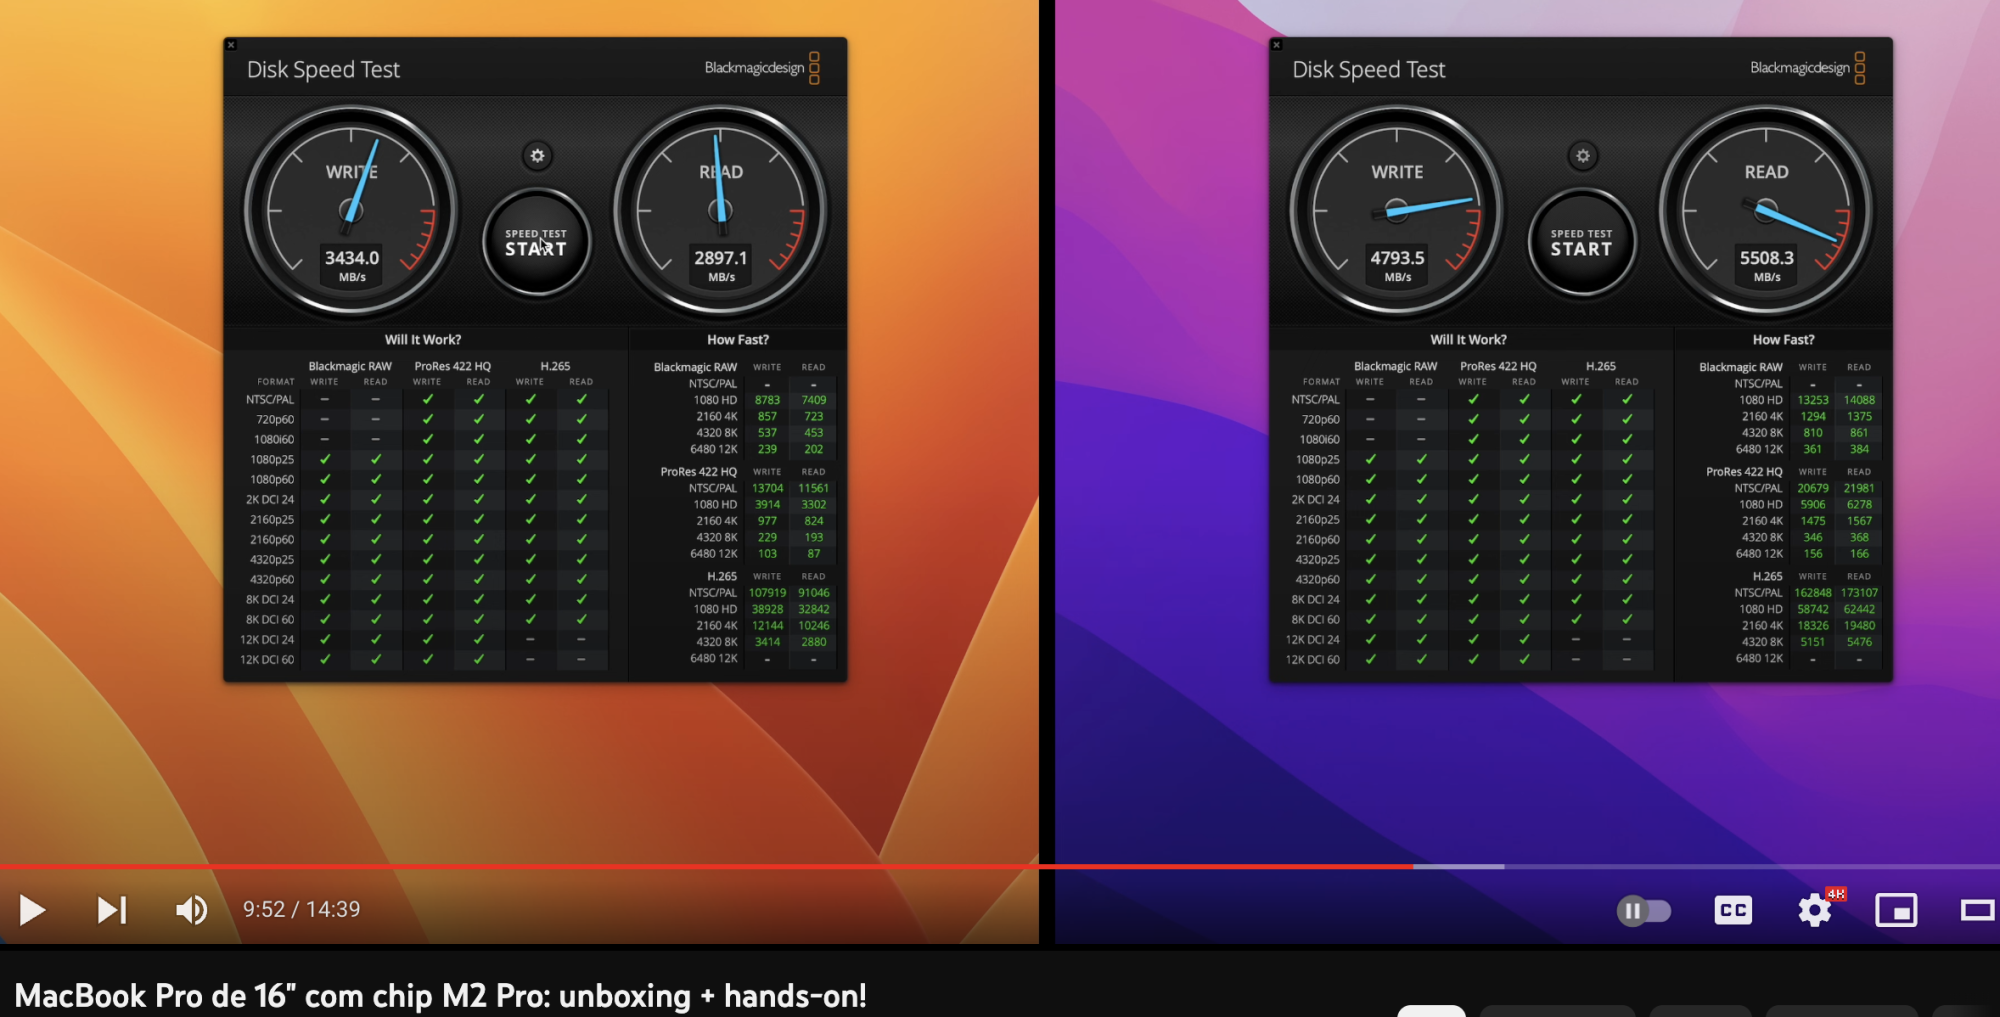Select the 4793.5 MB/s write value
The width and height of the screenshot is (2000, 1017).
coord(1397,258)
